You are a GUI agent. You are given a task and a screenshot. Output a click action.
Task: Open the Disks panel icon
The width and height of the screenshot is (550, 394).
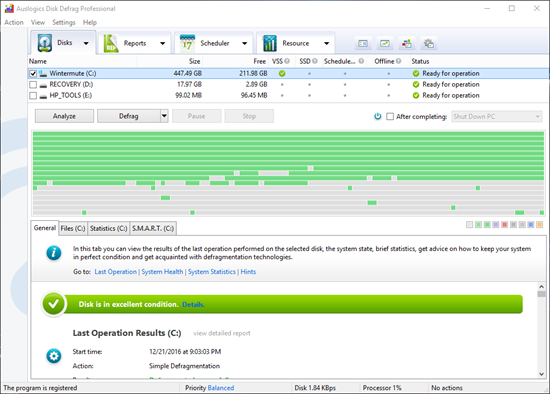[x=45, y=43]
